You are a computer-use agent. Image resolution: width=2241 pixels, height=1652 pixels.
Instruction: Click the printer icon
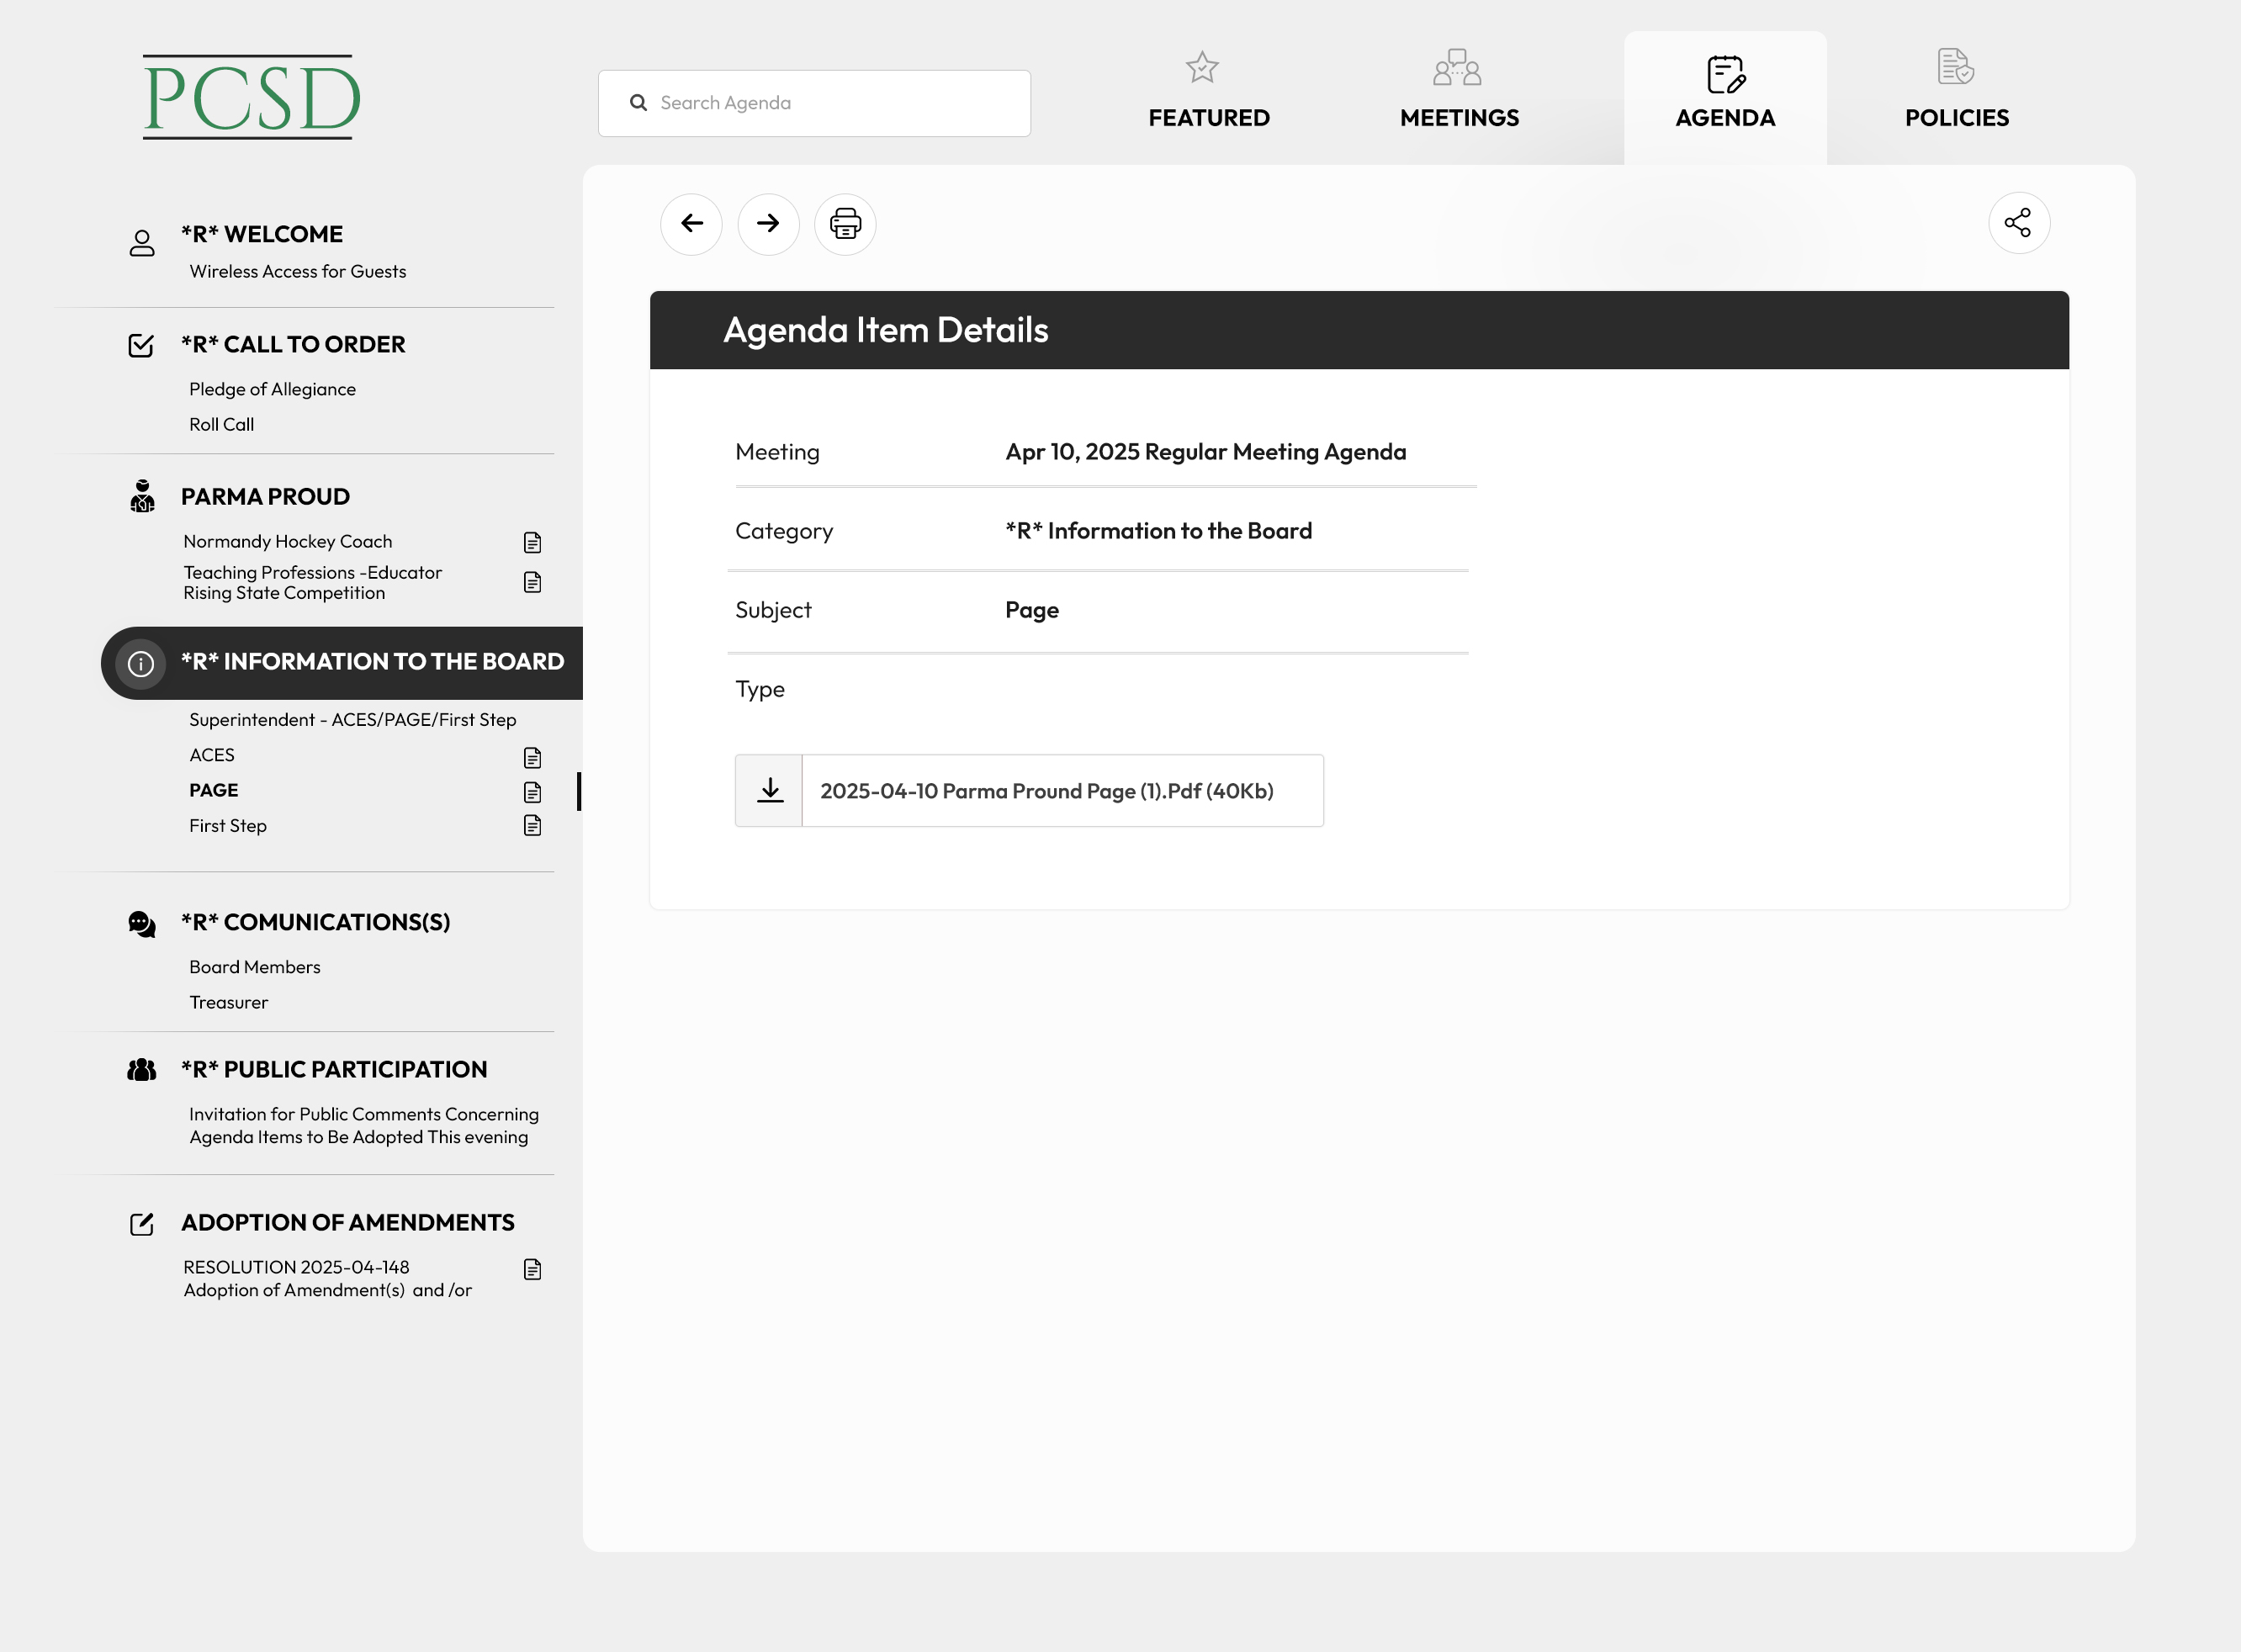(x=845, y=224)
